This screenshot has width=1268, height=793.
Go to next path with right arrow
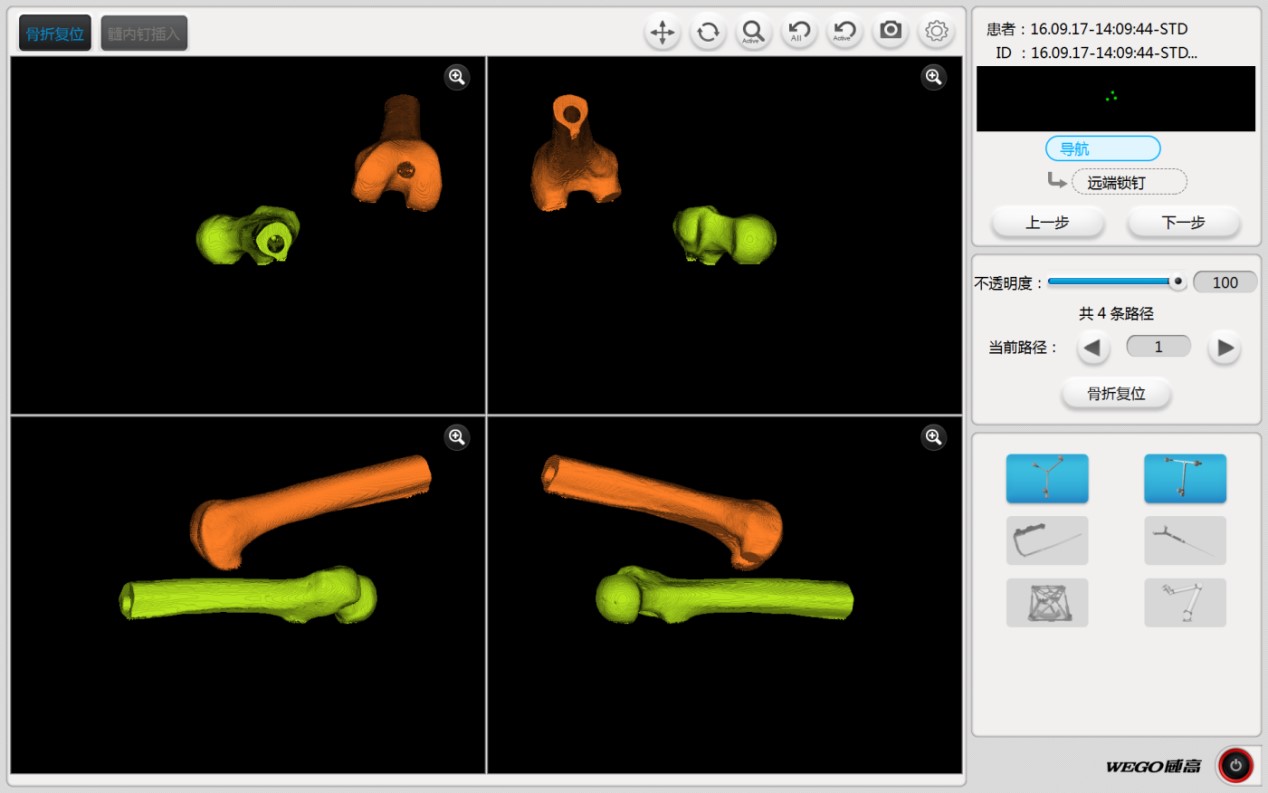point(1224,348)
